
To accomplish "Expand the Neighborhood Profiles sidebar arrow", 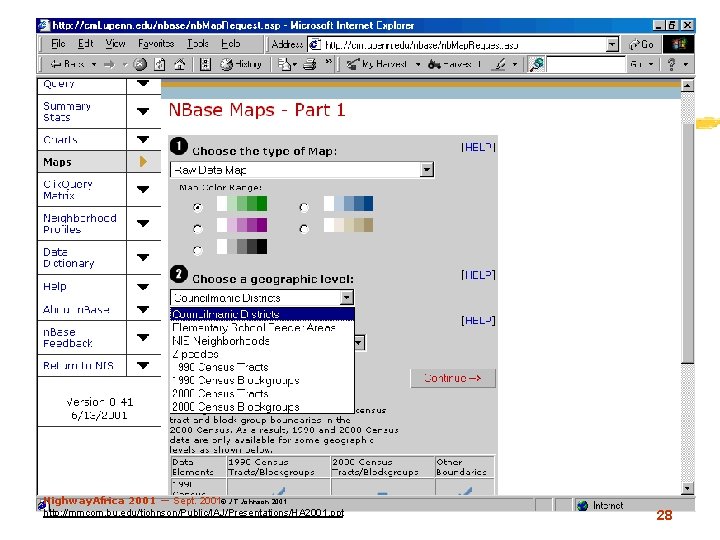I will pyautogui.click(x=143, y=224).
